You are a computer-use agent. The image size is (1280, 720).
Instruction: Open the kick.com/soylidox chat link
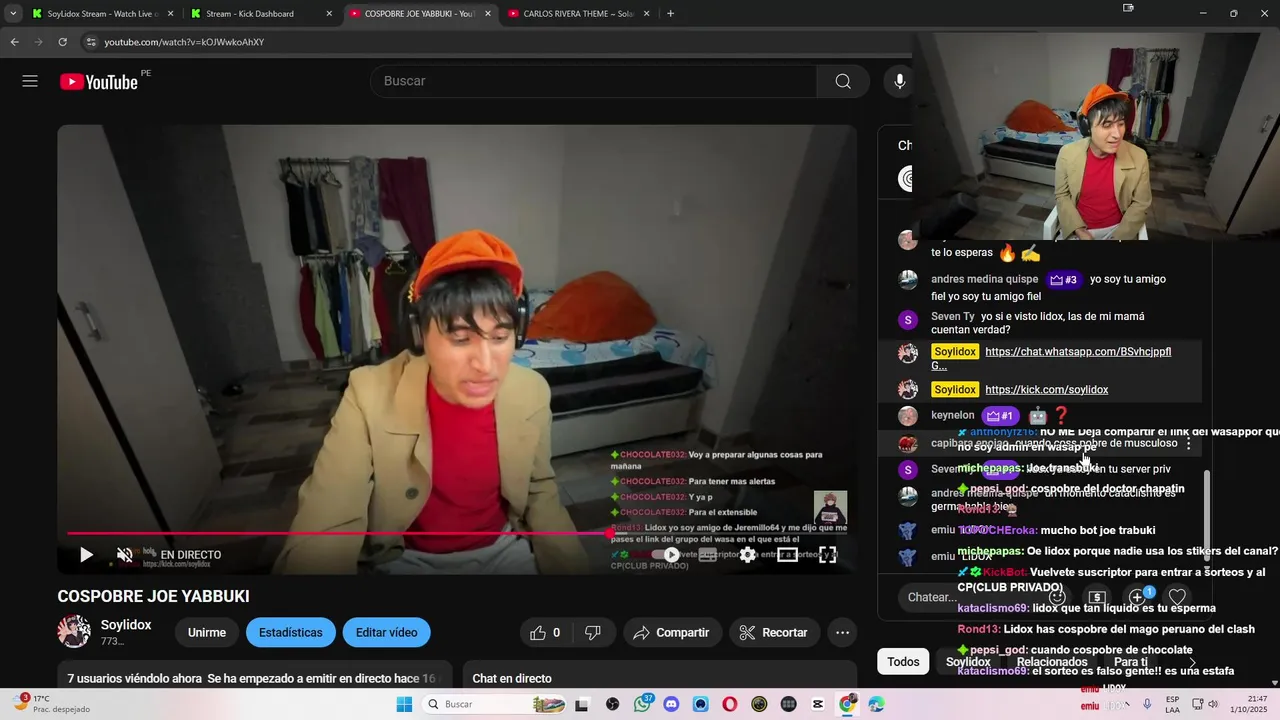click(1046, 390)
